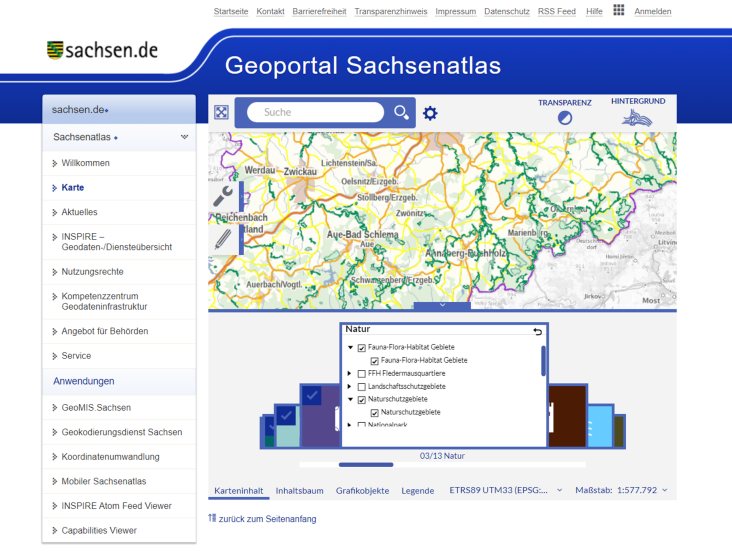732x557 pixels.
Task: Open the Hintergrund map layers icon
Action: click(x=637, y=118)
